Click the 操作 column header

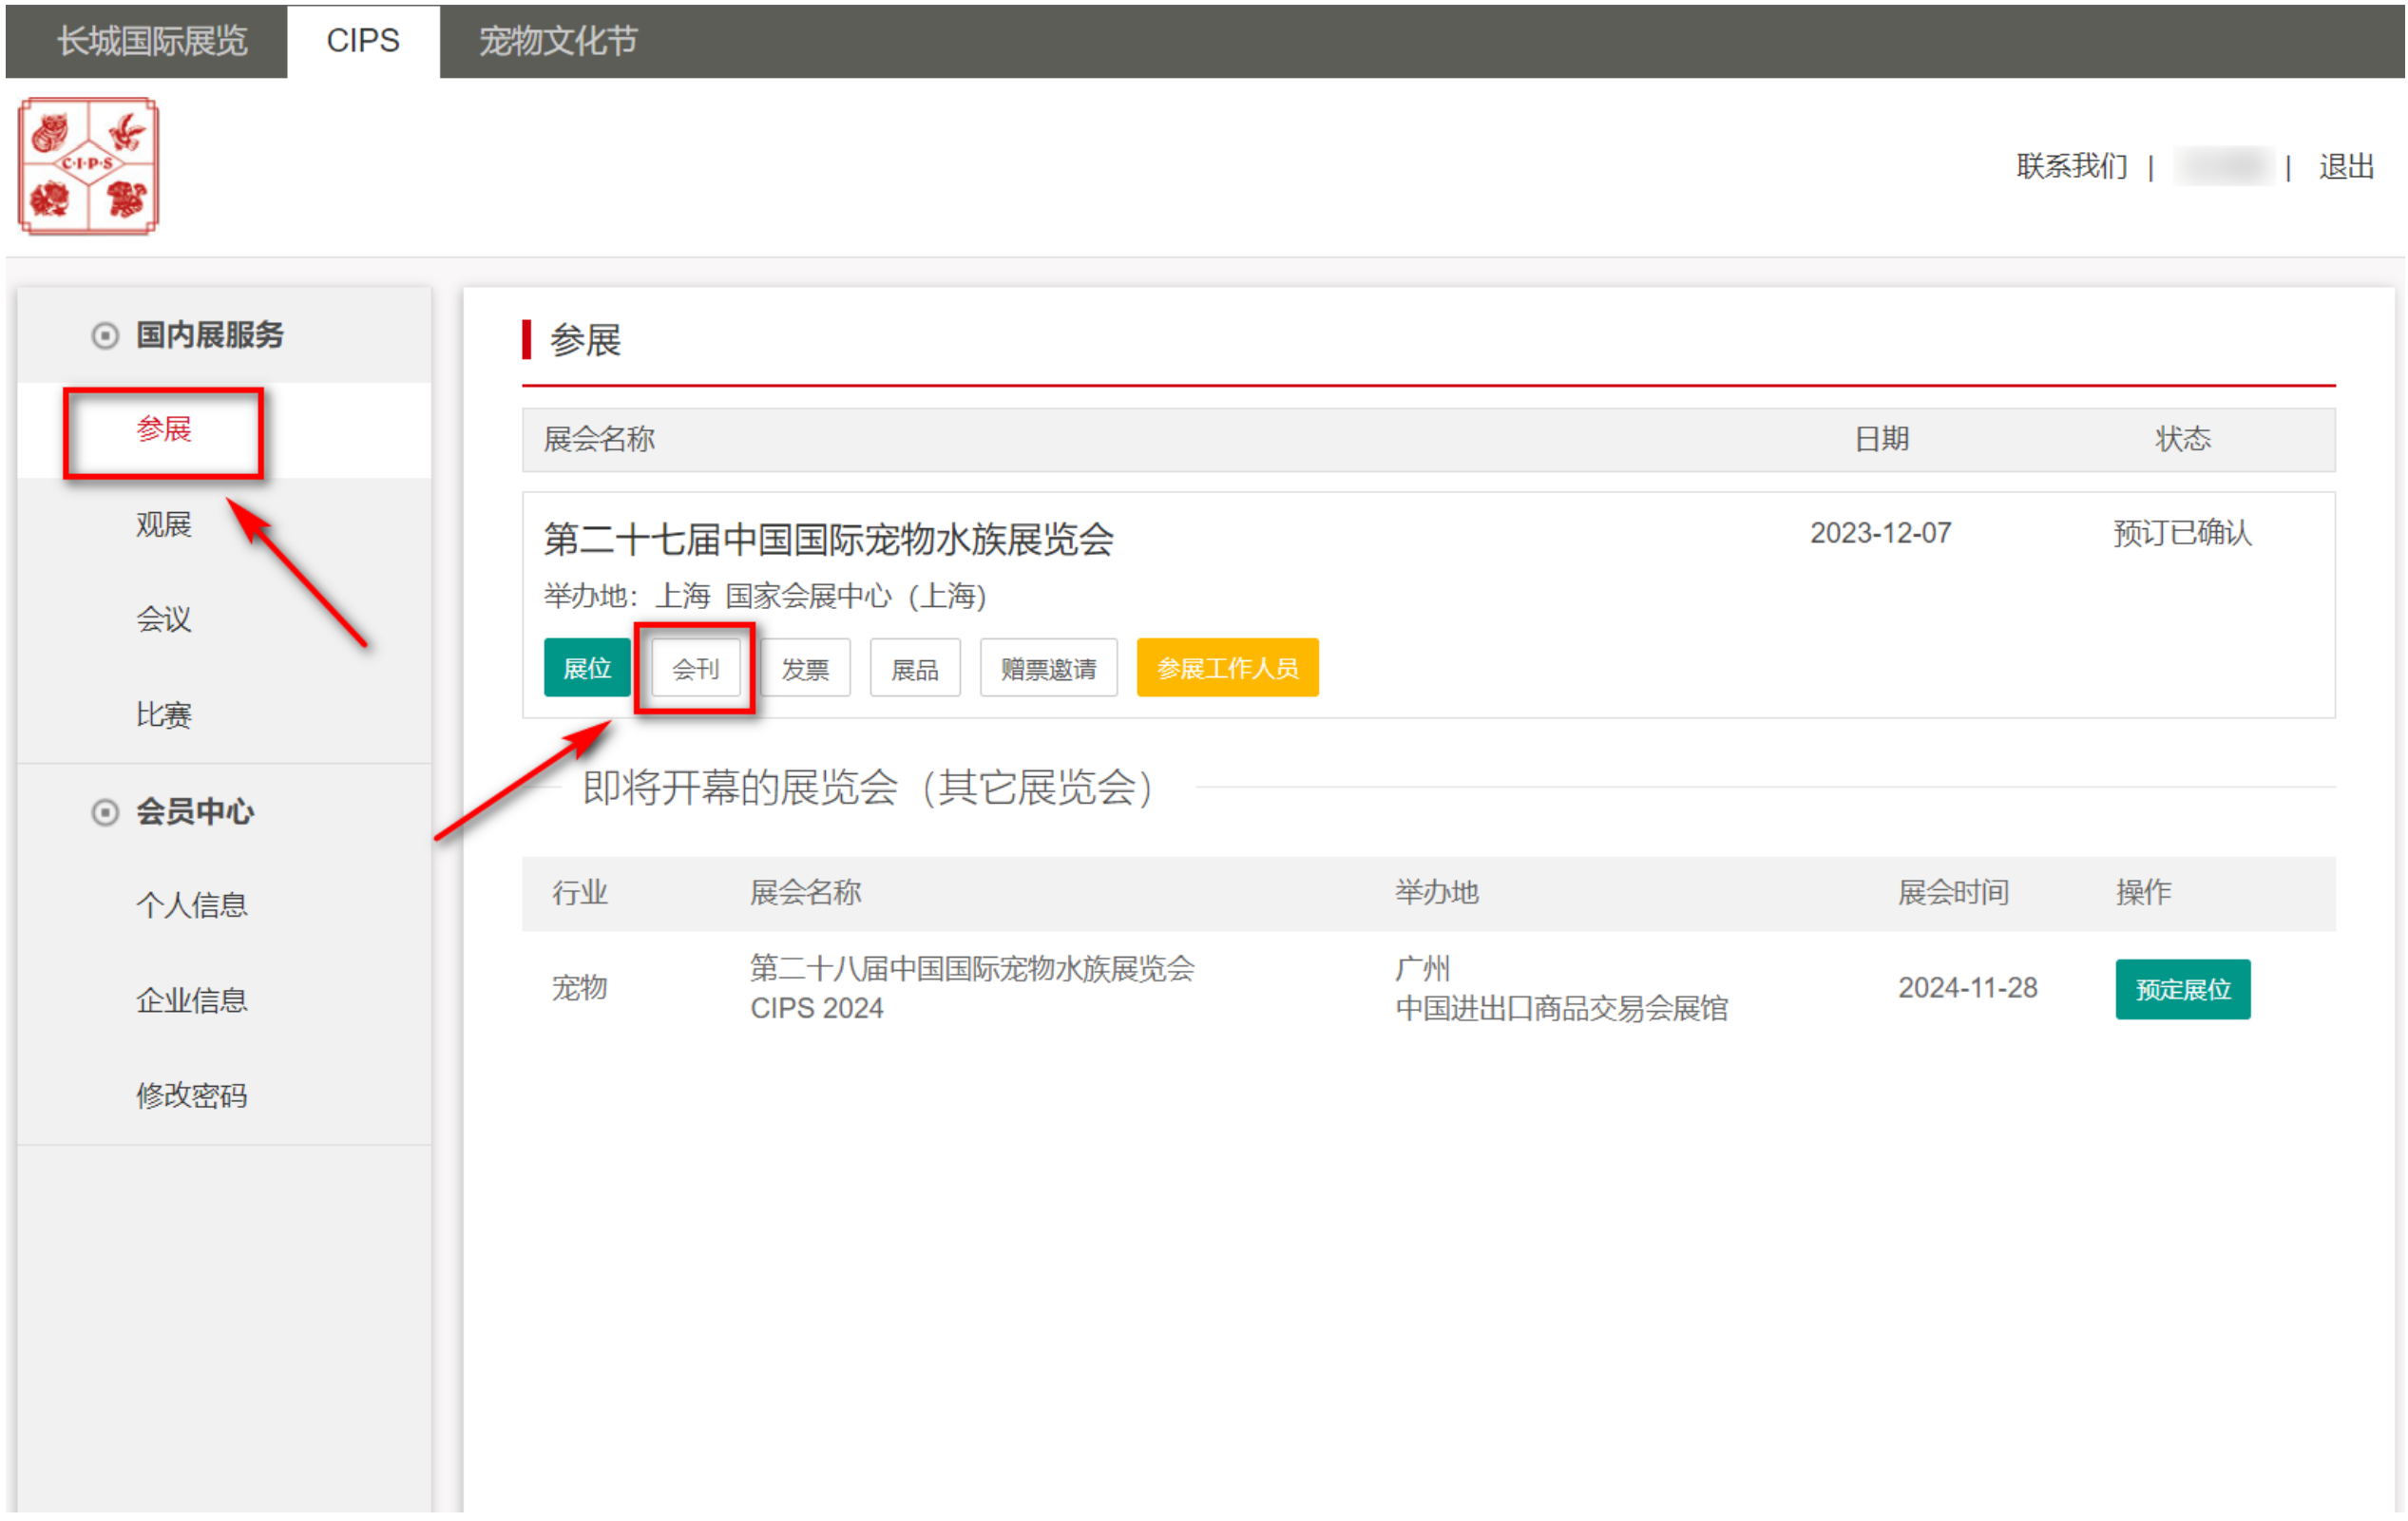[x=2144, y=893]
